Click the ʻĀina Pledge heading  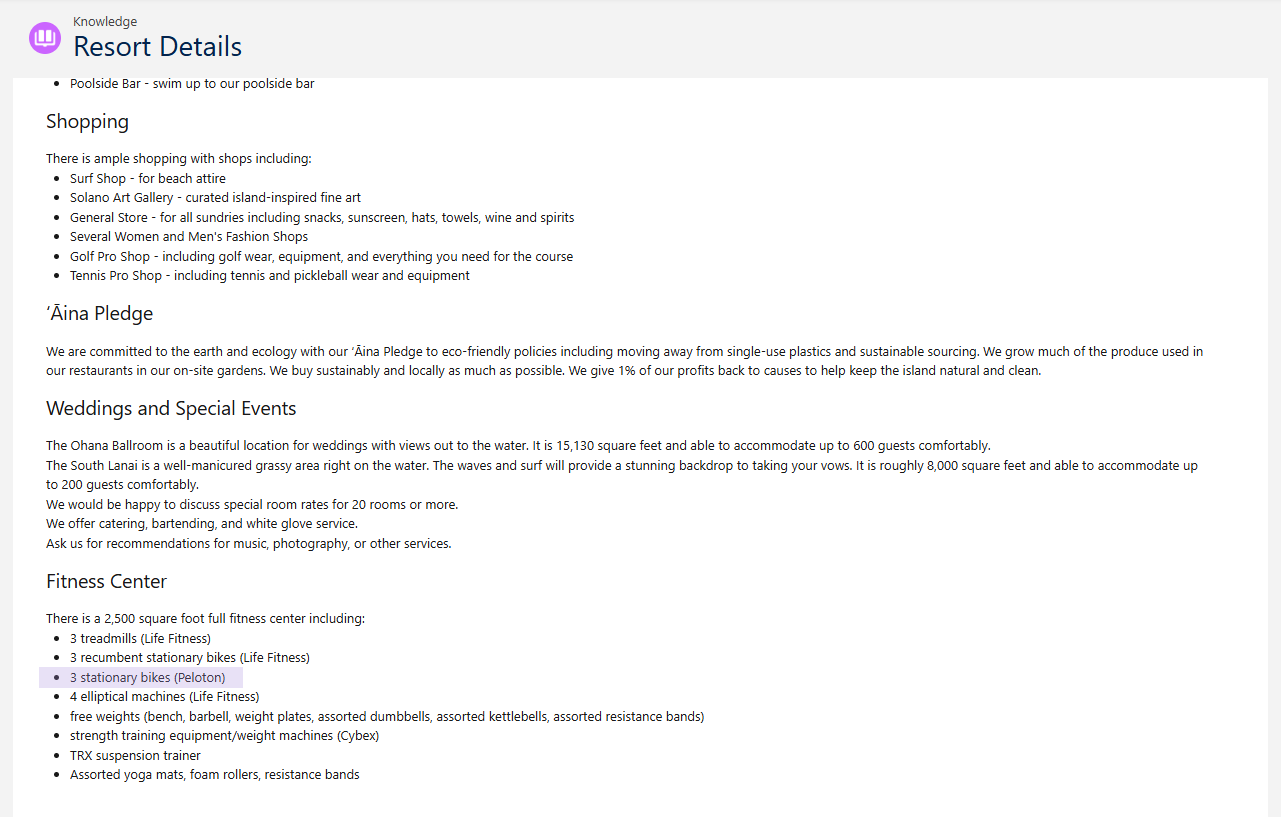(x=99, y=314)
